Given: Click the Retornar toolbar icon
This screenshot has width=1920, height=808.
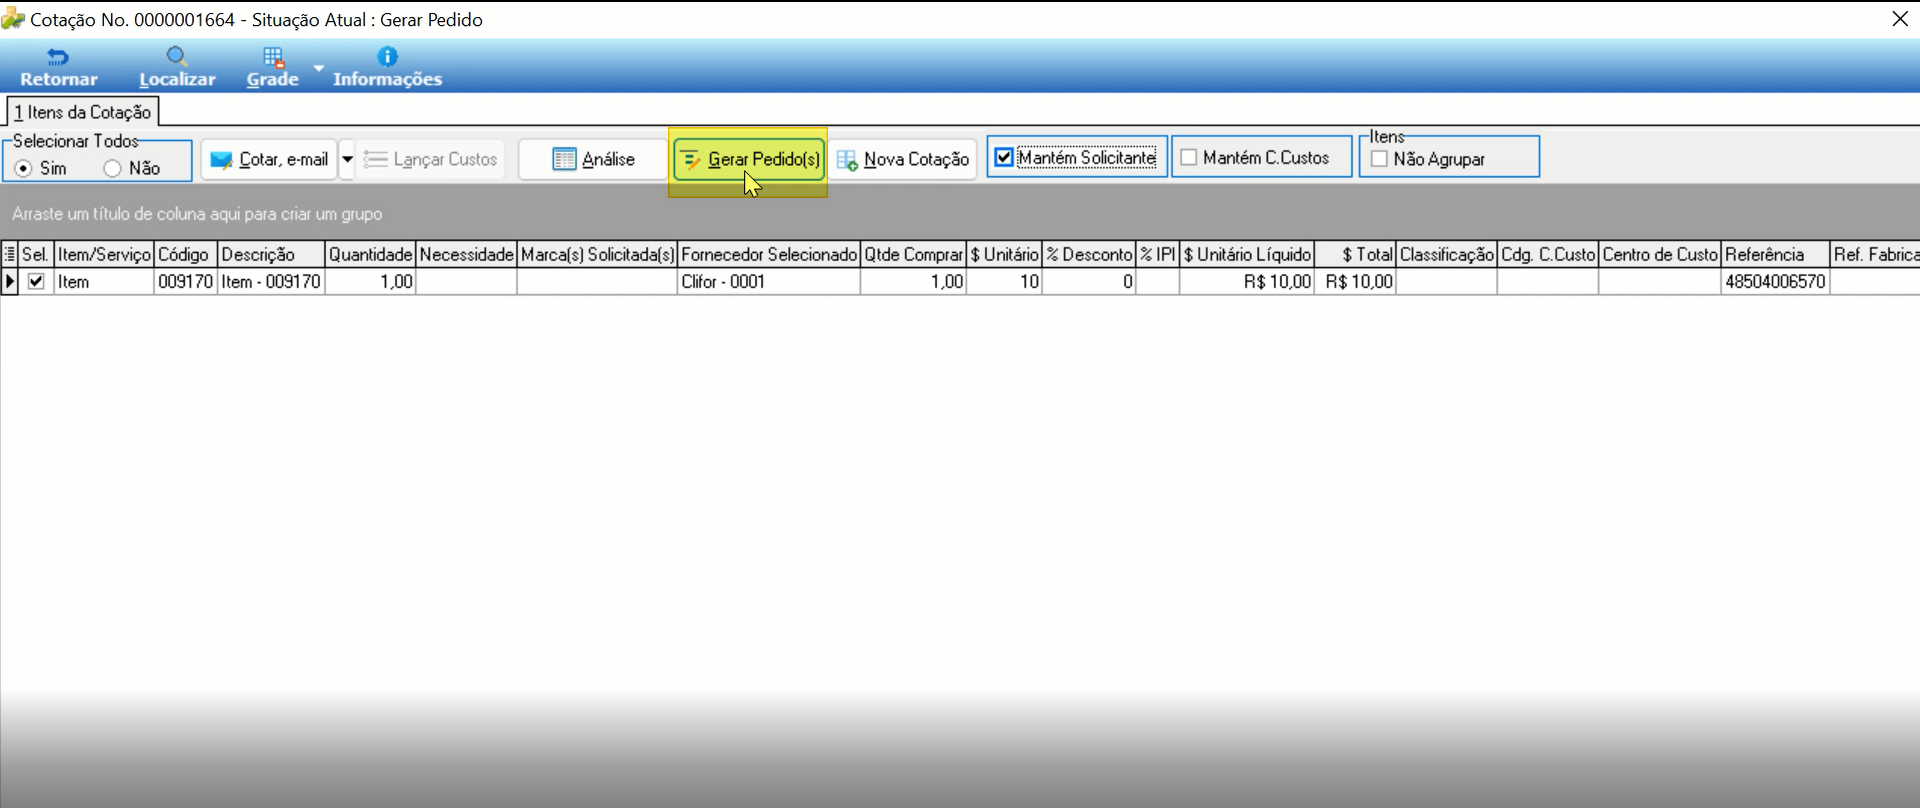Looking at the screenshot, I should (58, 67).
